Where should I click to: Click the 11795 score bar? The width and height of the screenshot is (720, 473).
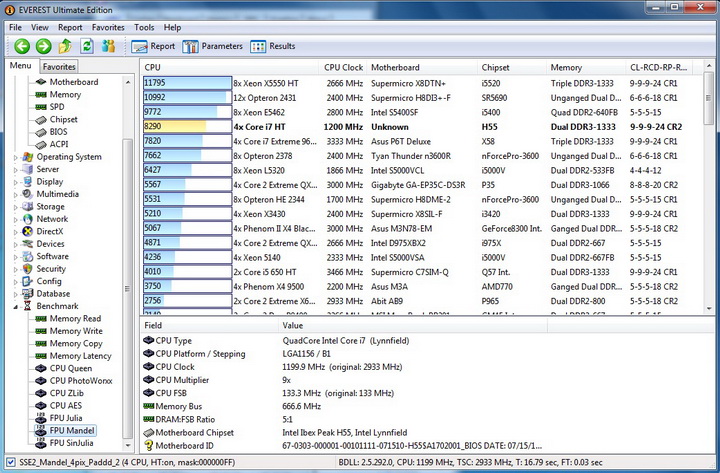pyautogui.click(x=187, y=83)
